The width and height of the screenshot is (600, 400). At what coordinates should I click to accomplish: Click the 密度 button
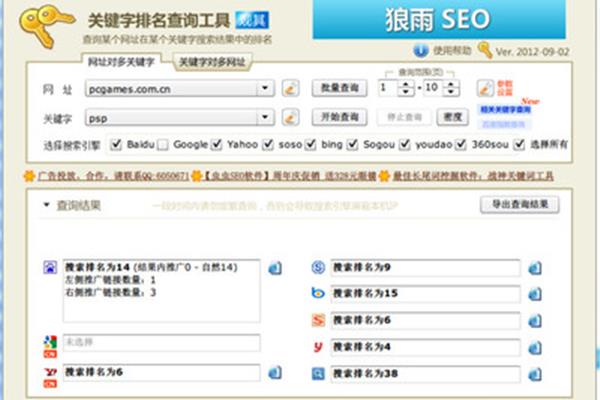(x=453, y=117)
